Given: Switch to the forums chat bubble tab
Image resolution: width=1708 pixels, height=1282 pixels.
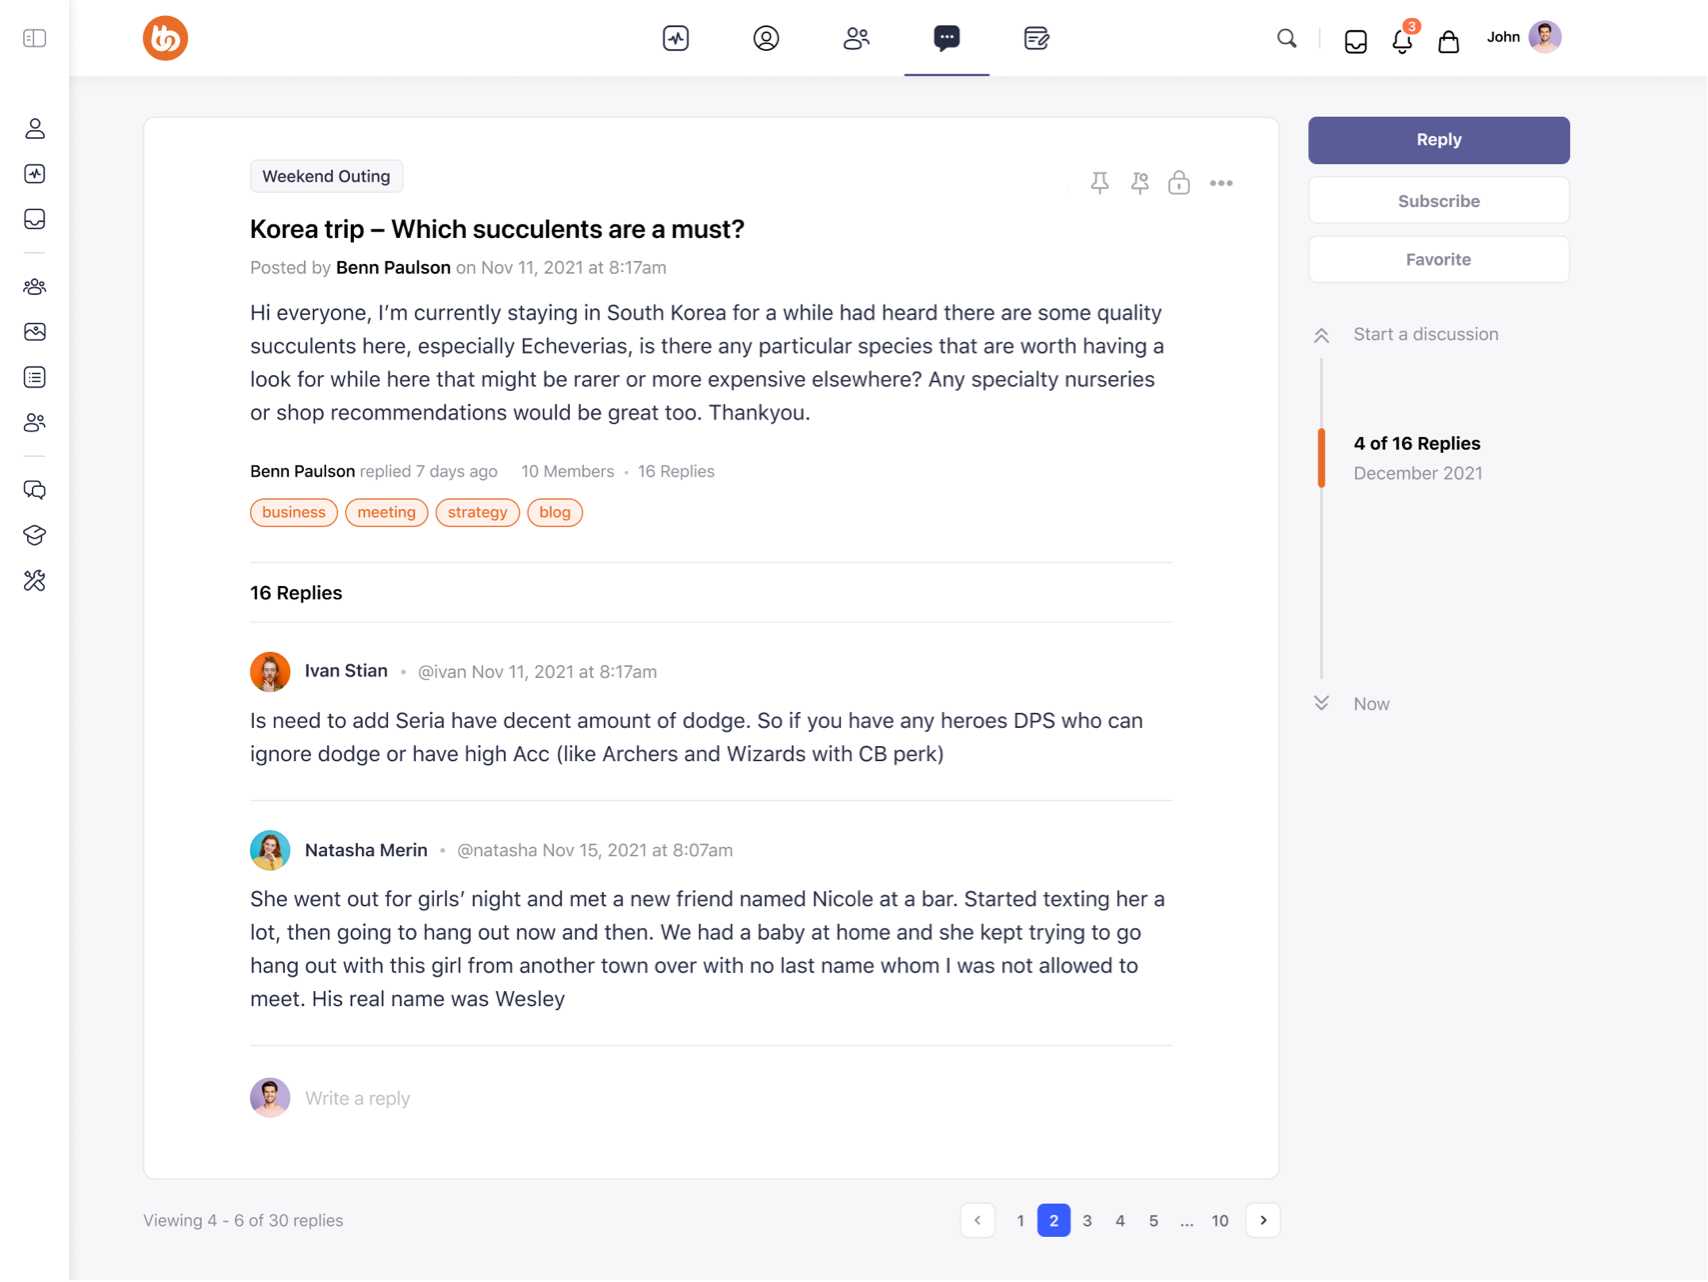Looking at the screenshot, I should coord(946,38).
